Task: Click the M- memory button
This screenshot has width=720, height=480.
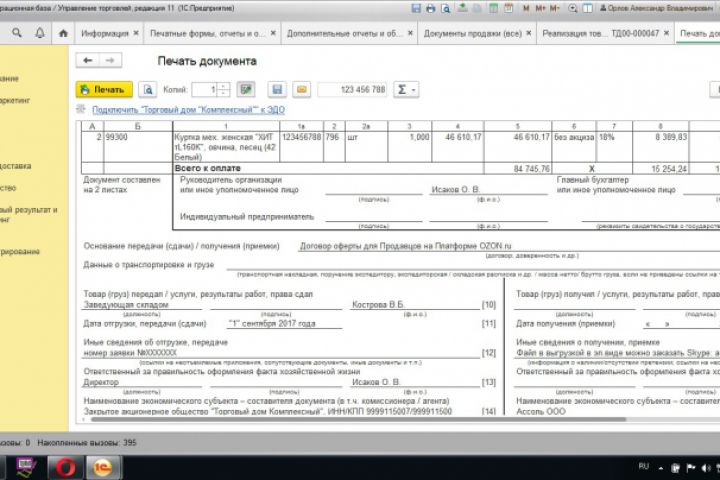Action: point(555,8)
